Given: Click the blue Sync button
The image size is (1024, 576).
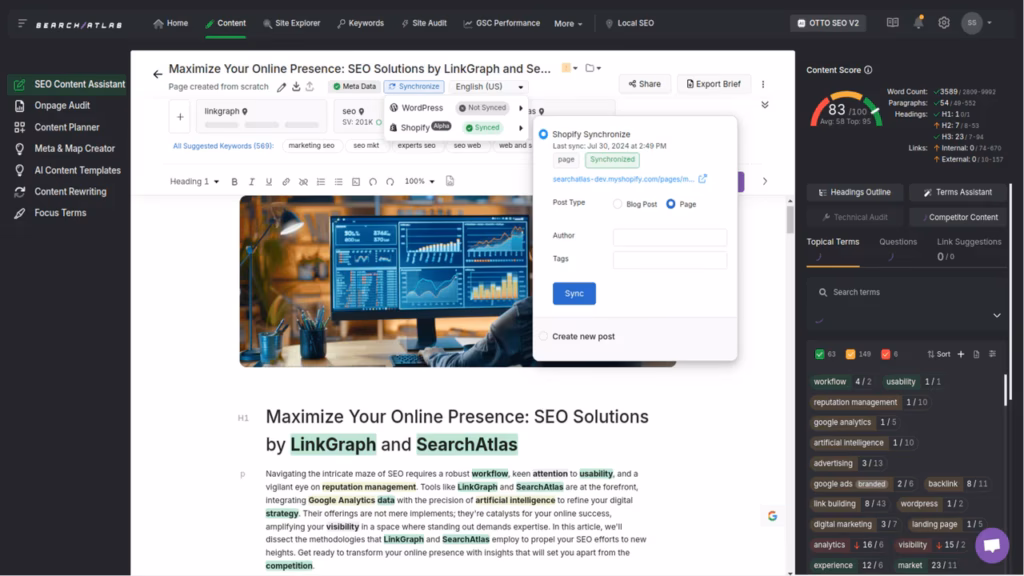Looking at the screenshot, I should click(574, 294).
